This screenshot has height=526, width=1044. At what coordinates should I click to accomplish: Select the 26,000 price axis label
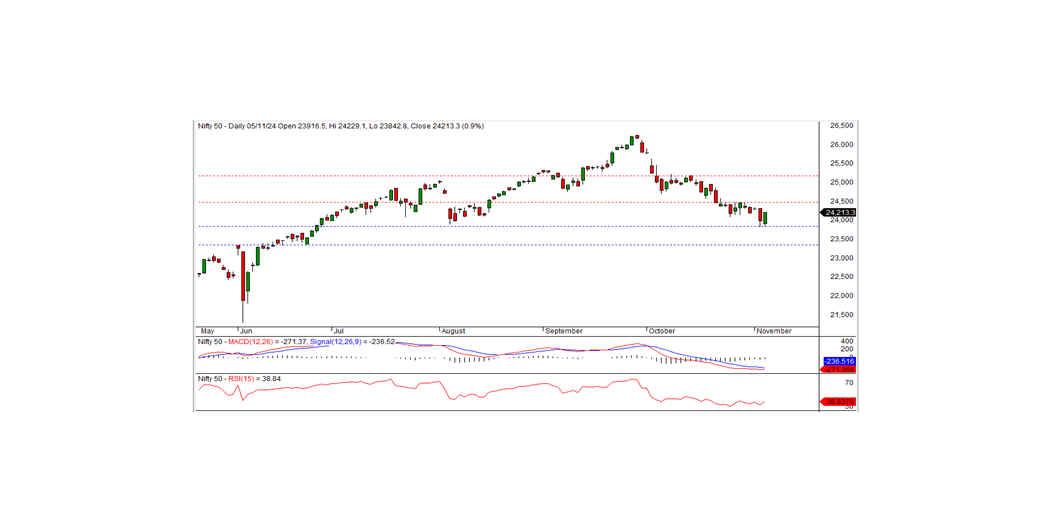(x=842, y=144)
